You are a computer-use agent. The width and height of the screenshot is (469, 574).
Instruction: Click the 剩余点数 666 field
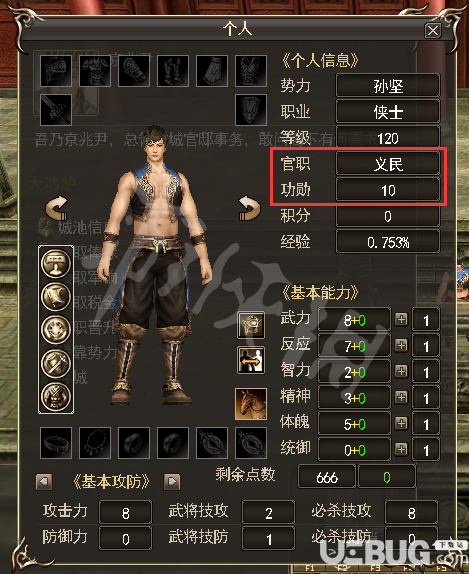pyautogui.click(x=327, y=477)
